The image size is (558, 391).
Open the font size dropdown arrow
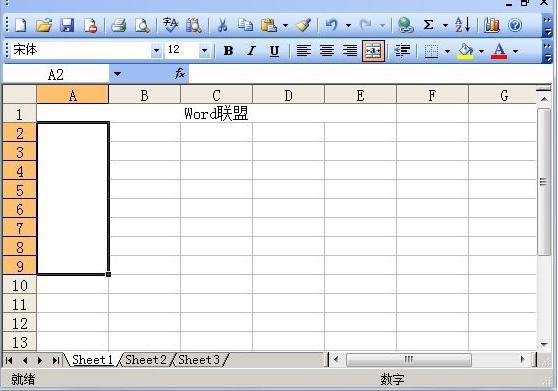click(204, 51)
